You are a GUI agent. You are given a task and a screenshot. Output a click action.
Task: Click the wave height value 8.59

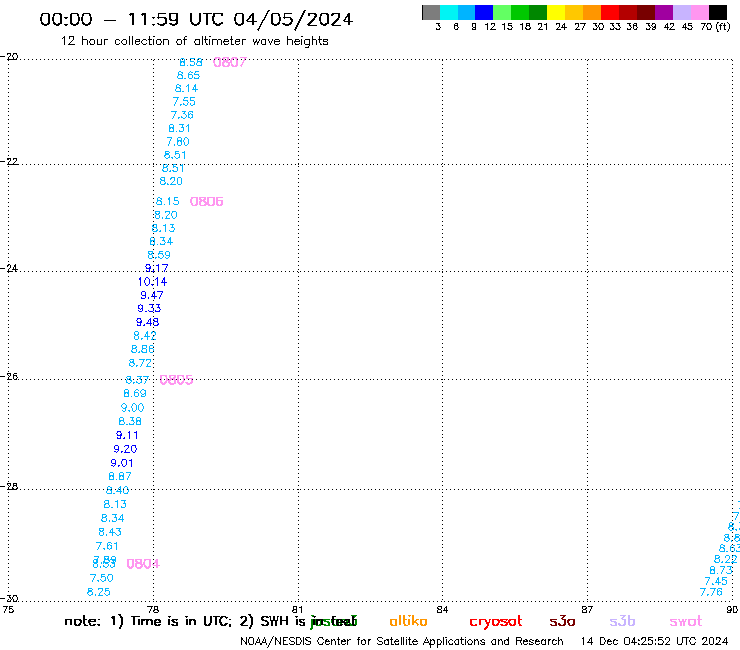[159, 255]
